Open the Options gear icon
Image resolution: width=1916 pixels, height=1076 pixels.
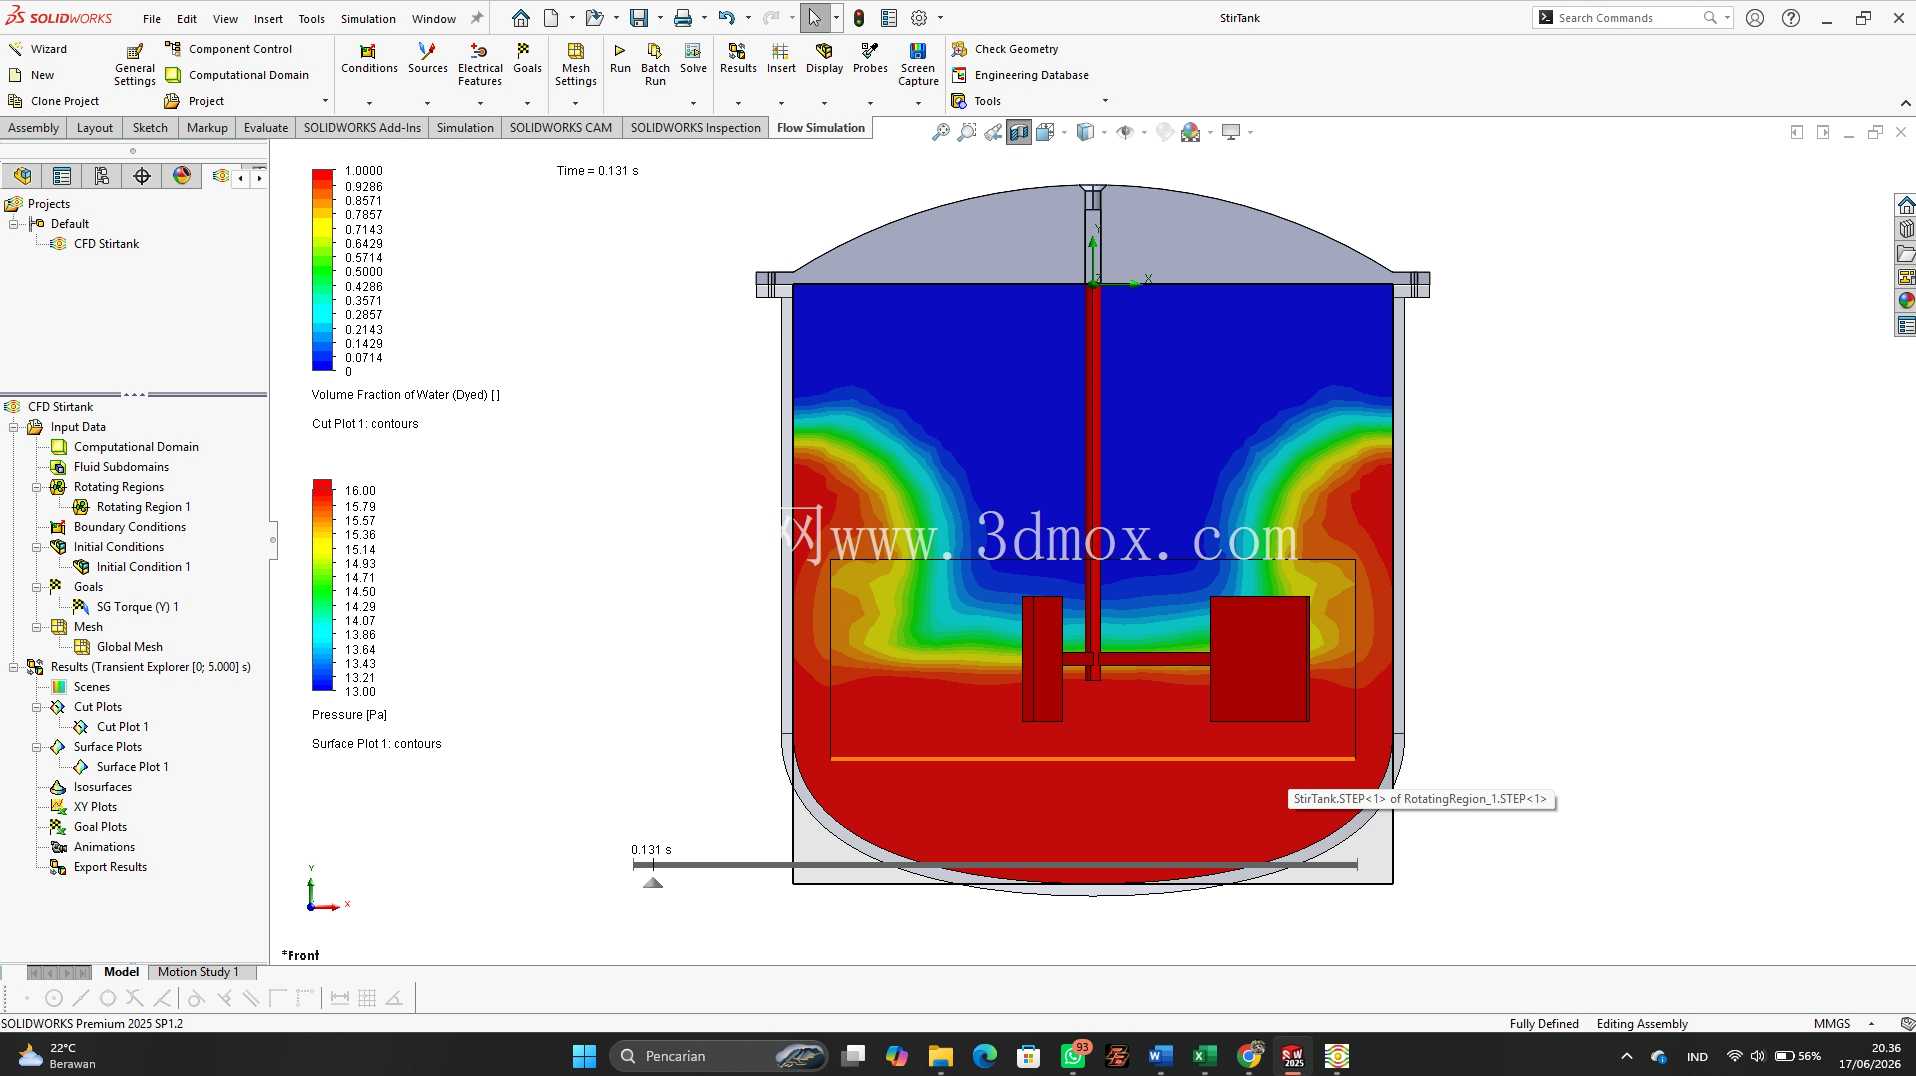click(x=919, y=18)
